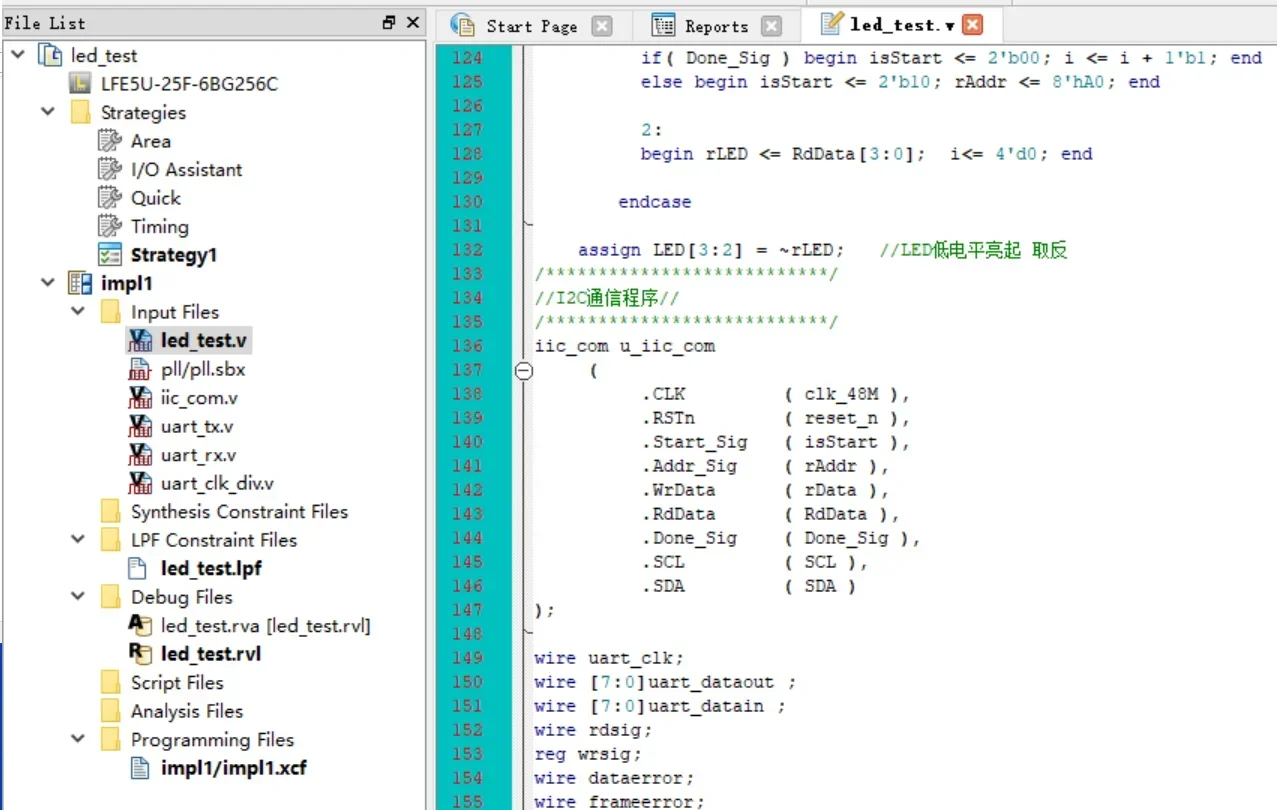The height and width of the screenshot is (810, 1277).
Task: Float the File List panel
Action: [389, 22]
